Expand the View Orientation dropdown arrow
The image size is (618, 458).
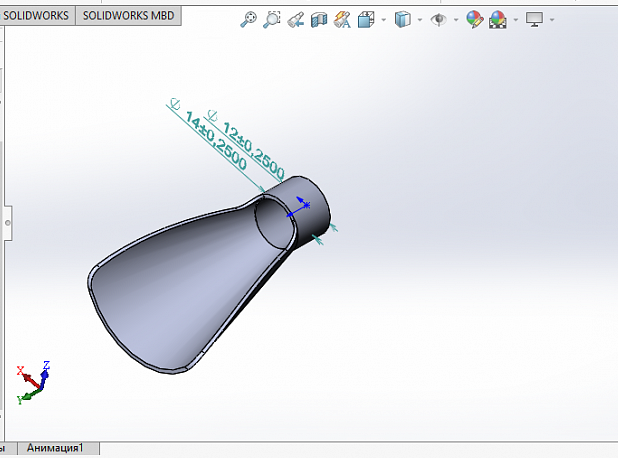pos(383,20)
